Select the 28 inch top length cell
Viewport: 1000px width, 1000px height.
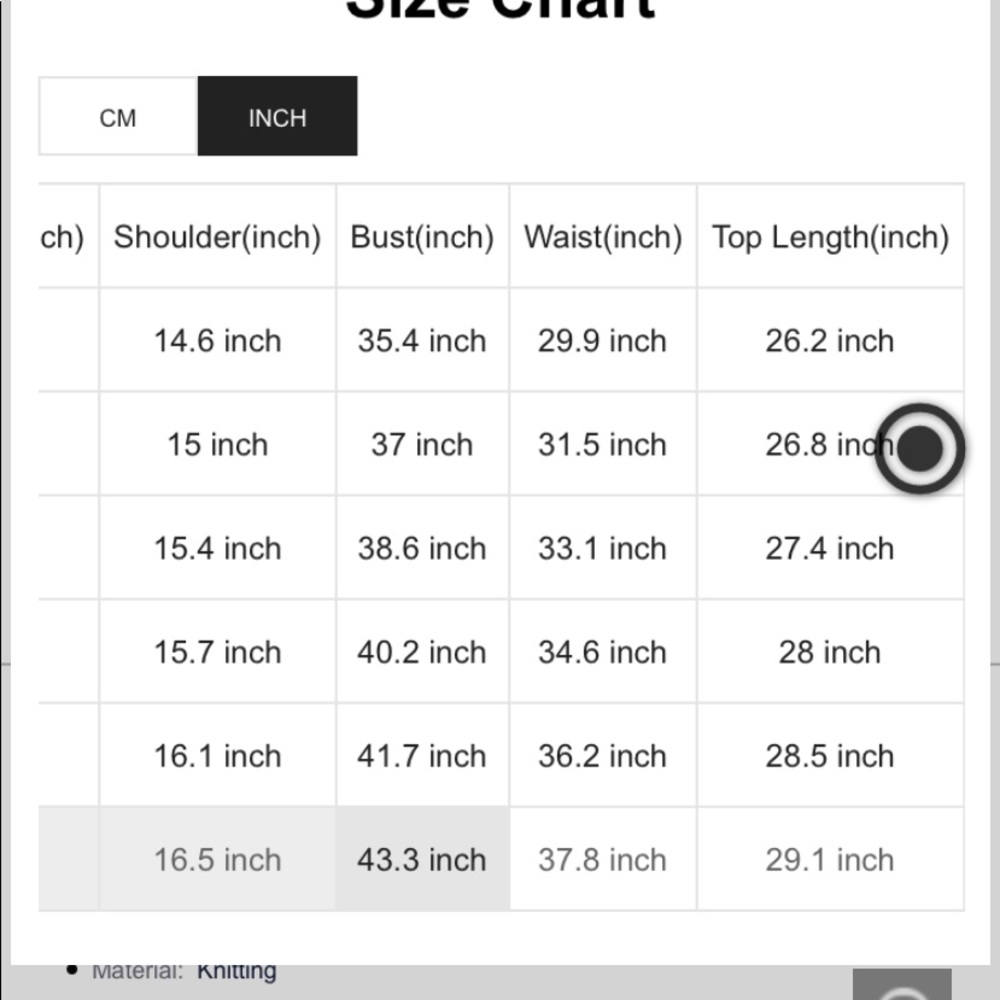tap(830, 652)
